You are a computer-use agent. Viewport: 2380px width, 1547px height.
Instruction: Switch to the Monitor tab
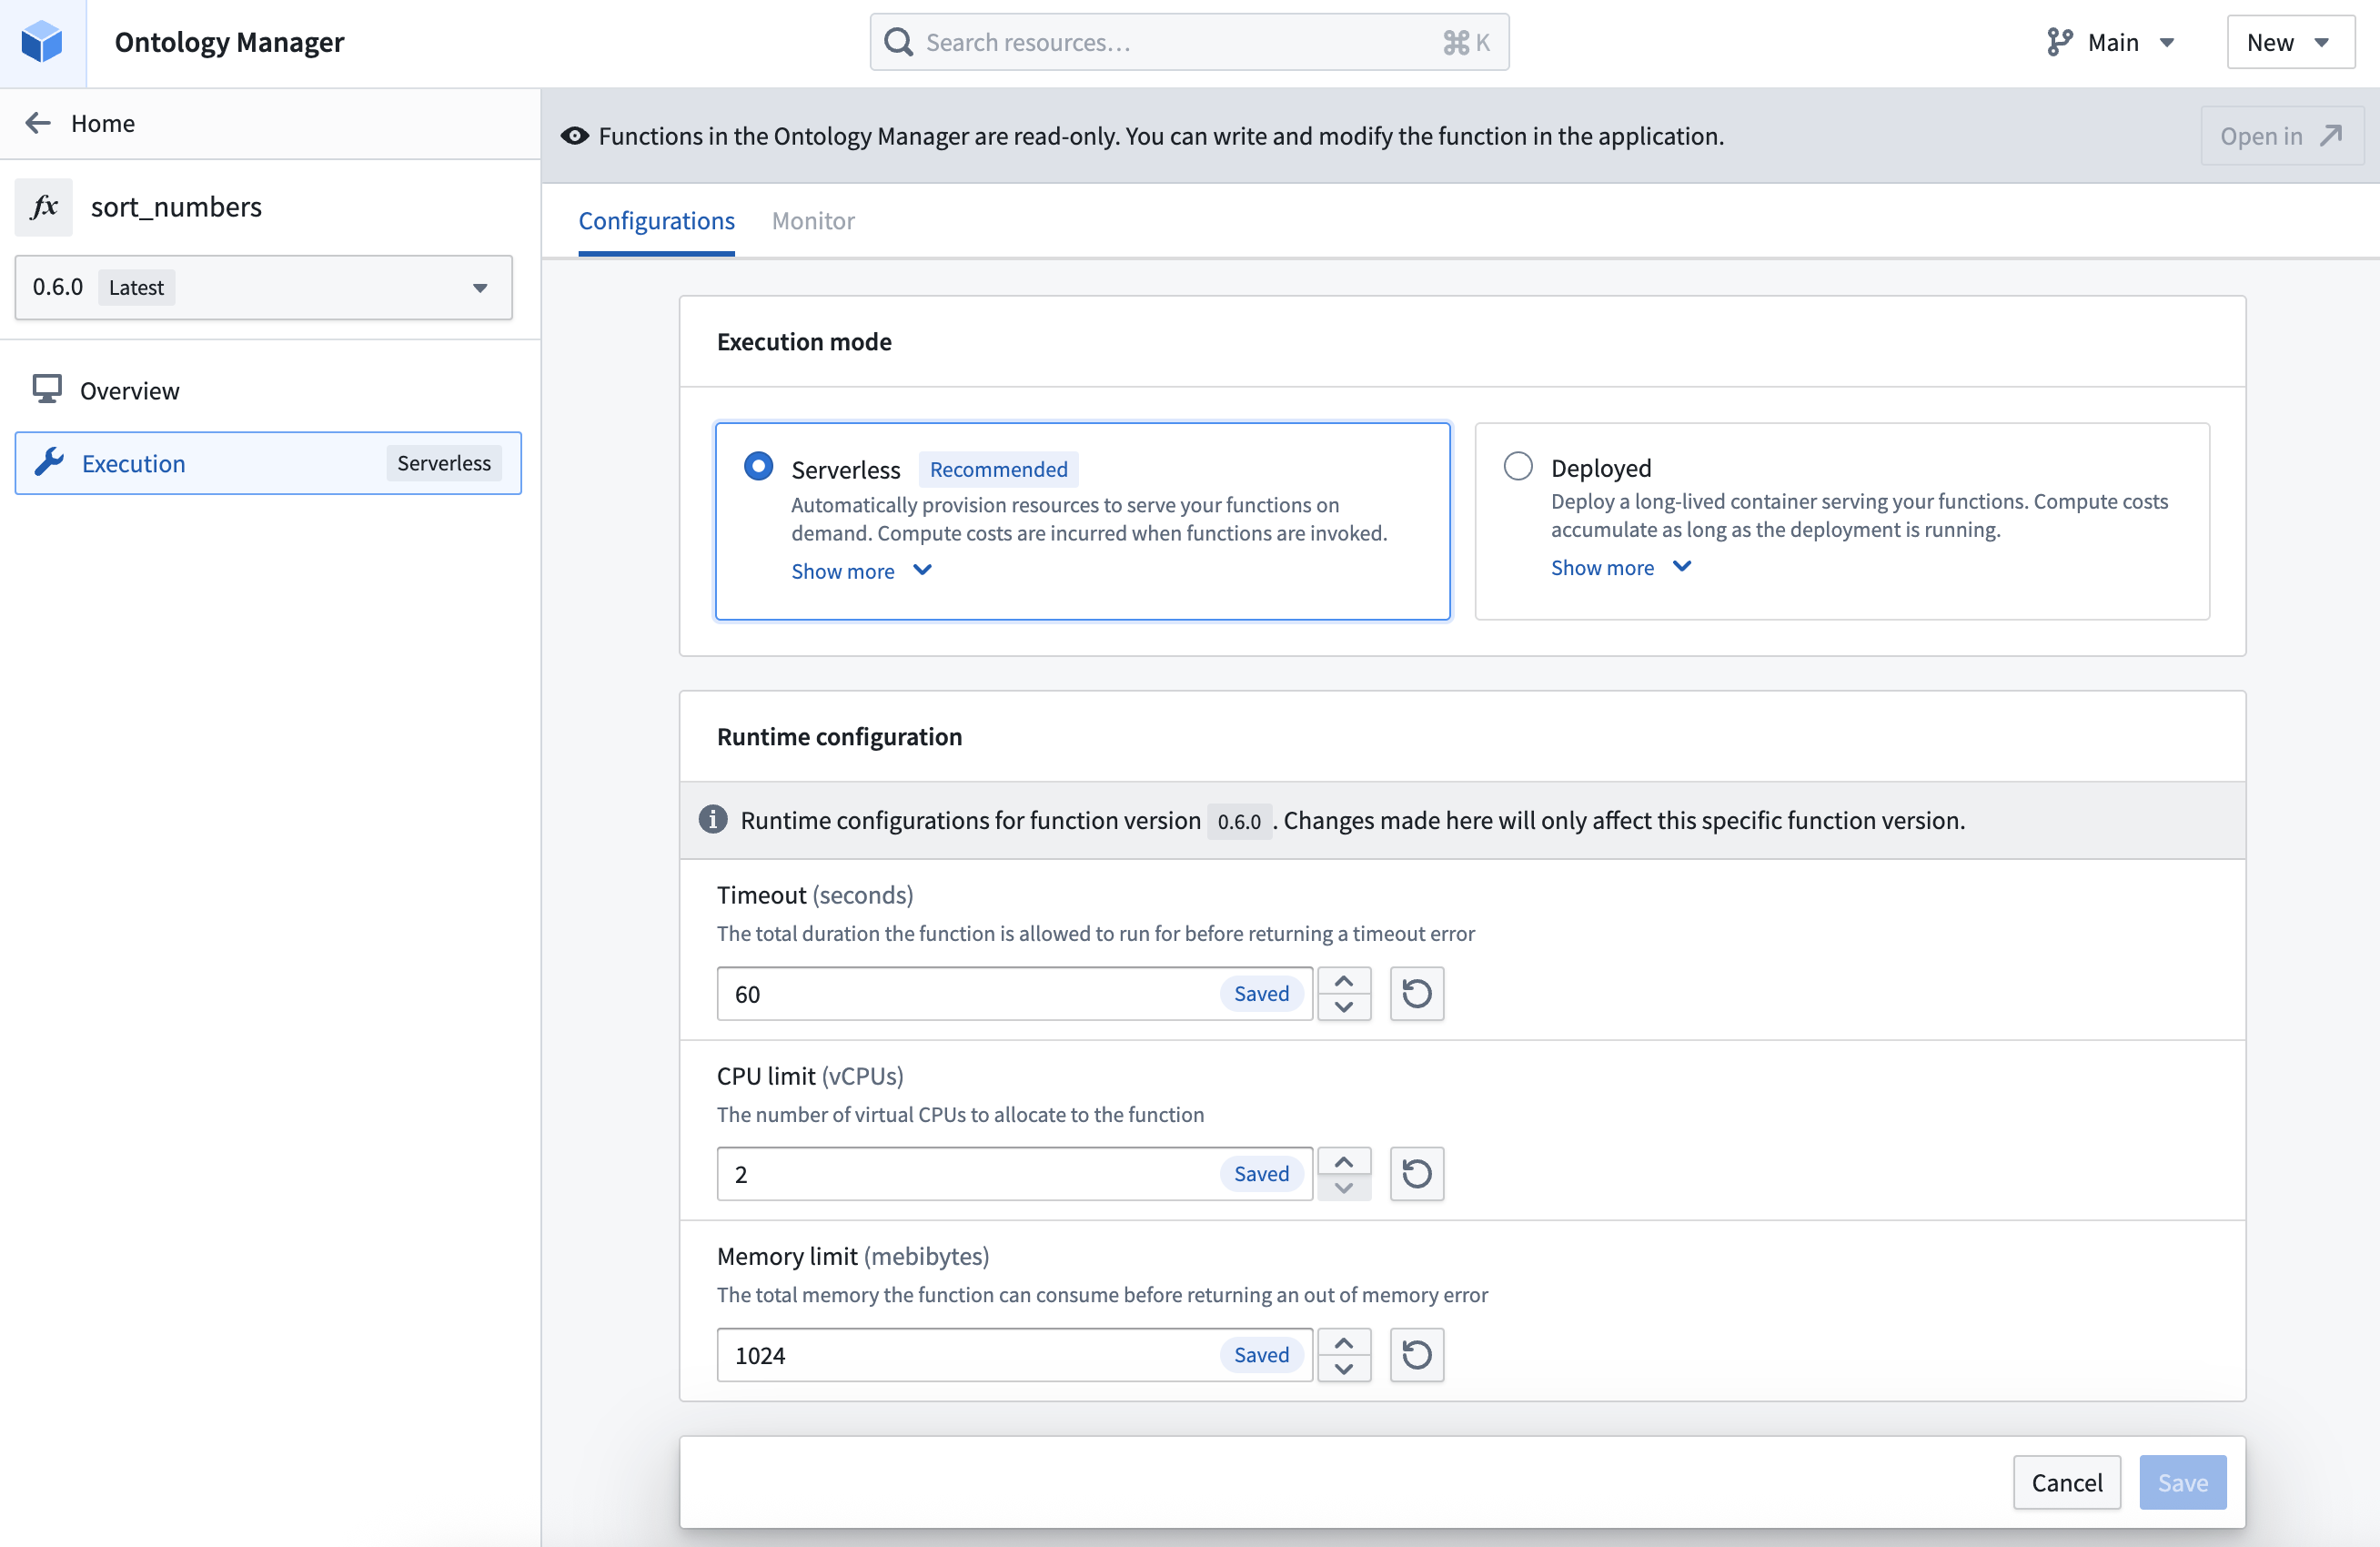[x=813, y=220]
